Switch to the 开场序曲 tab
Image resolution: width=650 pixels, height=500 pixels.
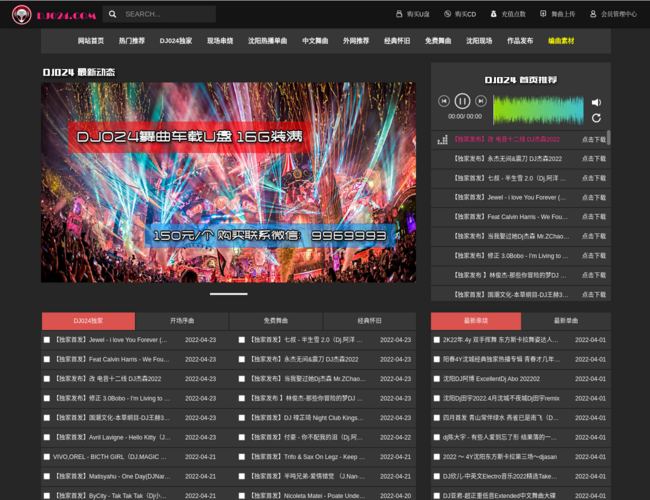click(182, 321)
